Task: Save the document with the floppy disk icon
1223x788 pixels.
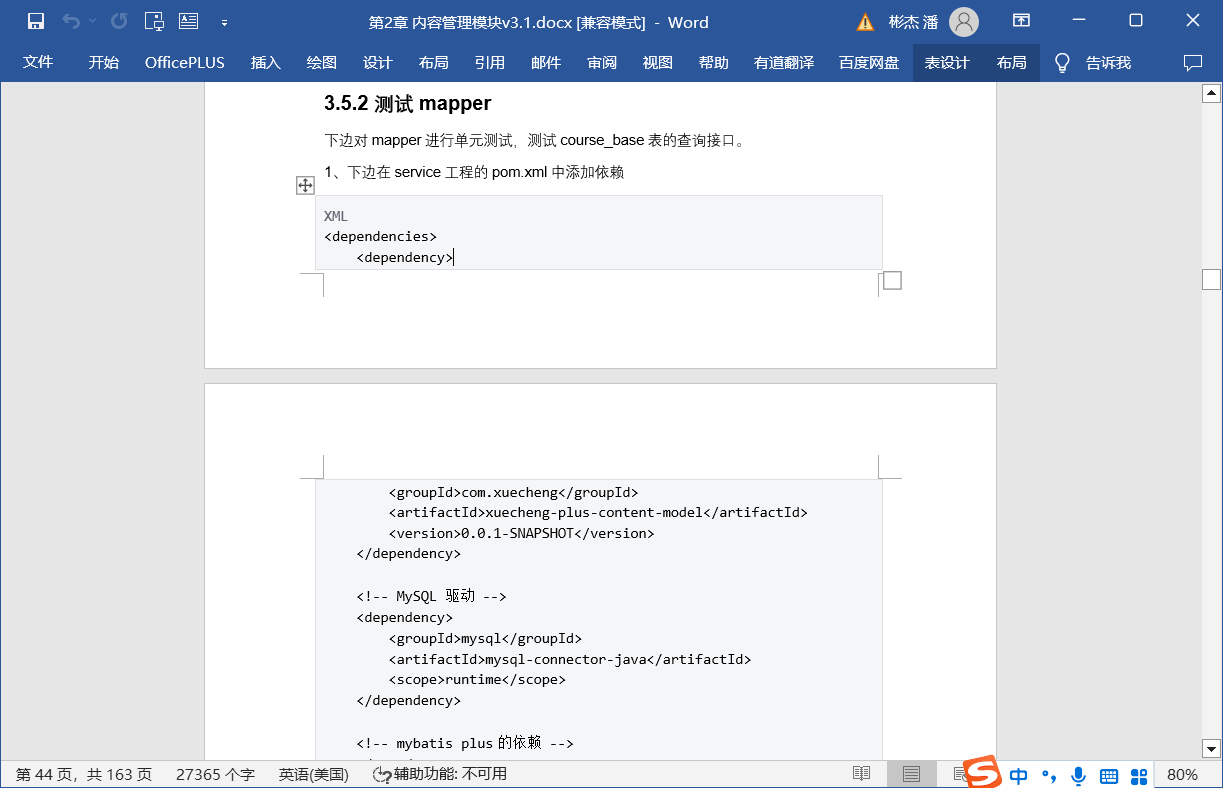Action: pyautogui.click(x=36, y=21)
